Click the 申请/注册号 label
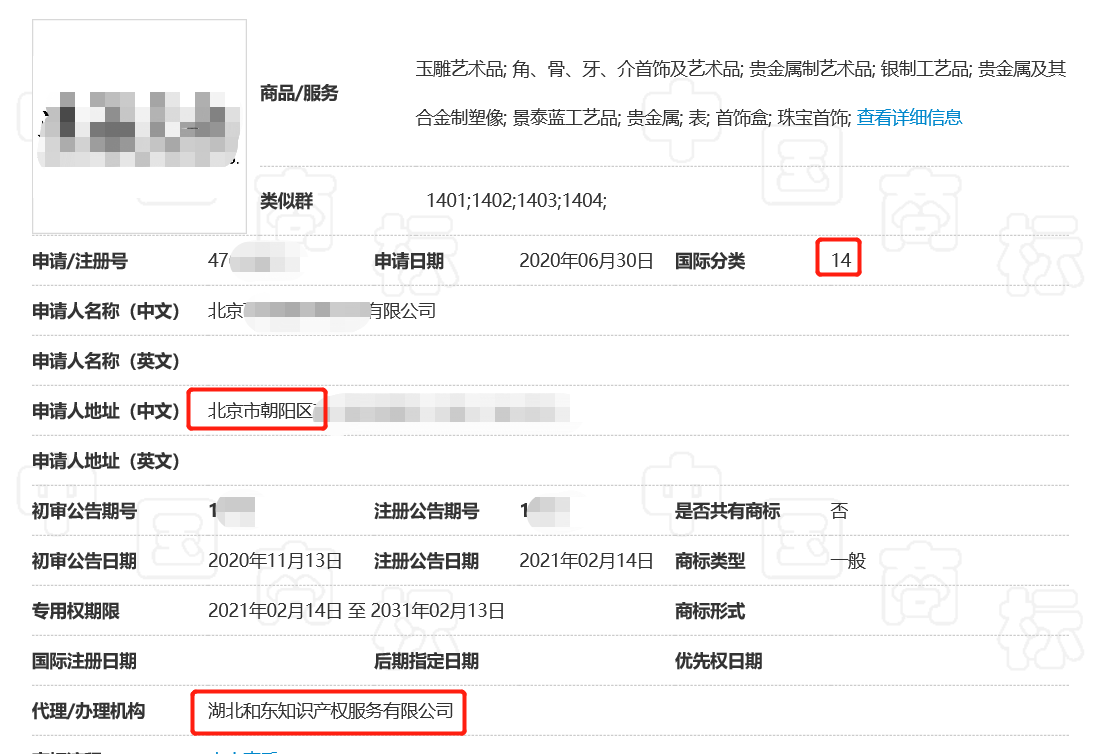This screenshot has height=754, width=1095. click(x=80, y=261)
